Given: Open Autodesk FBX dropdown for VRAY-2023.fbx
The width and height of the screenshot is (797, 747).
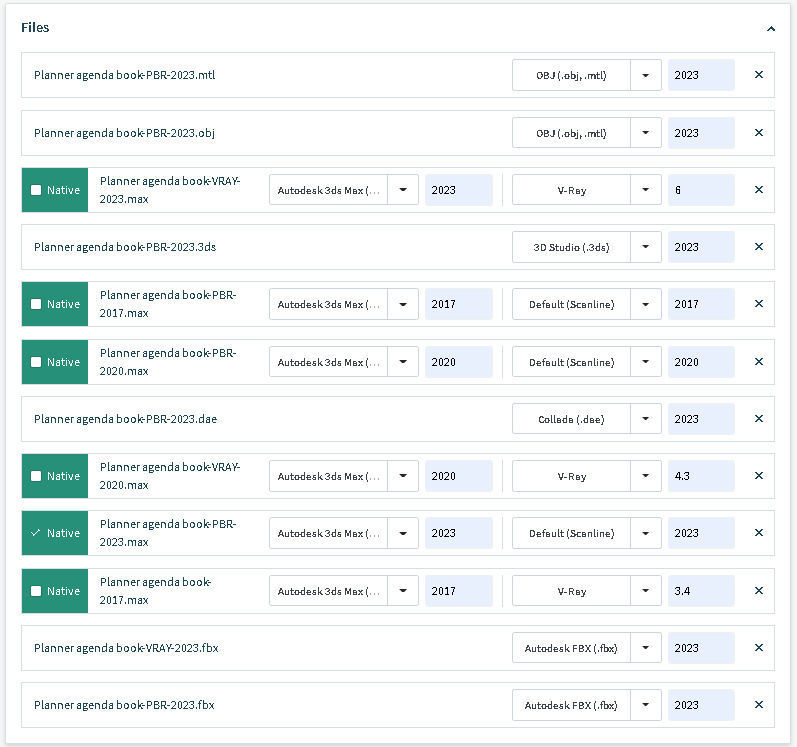Looking at the screenshot, I should pyautogui.click(x=646, y=648).
